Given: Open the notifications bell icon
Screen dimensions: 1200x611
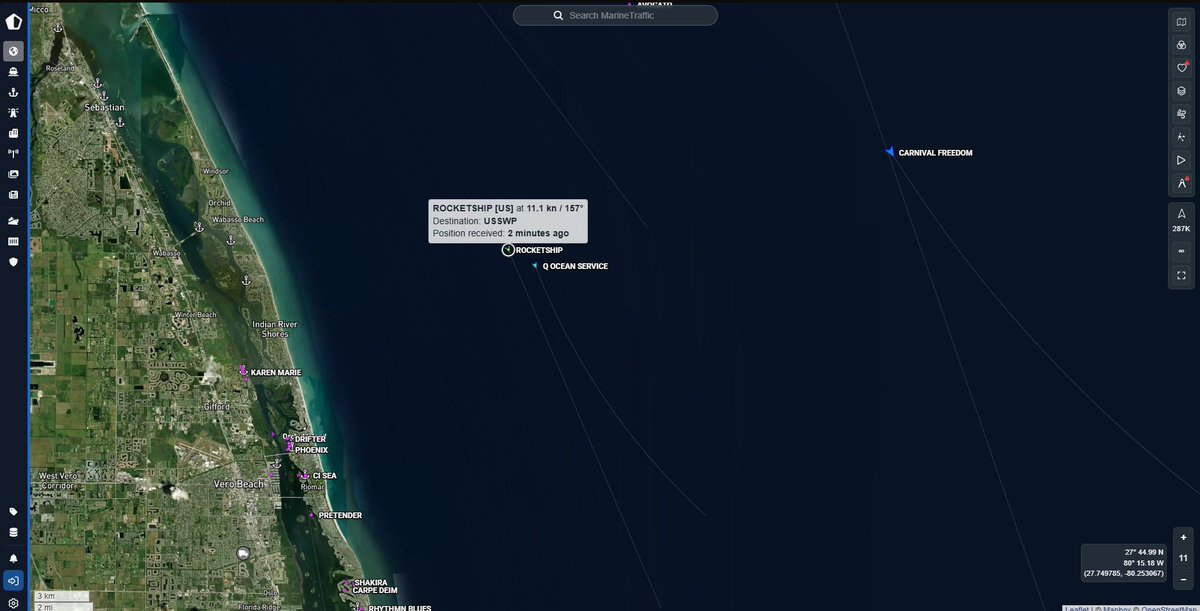Looking at the screenshot, I should click(13, 558).
